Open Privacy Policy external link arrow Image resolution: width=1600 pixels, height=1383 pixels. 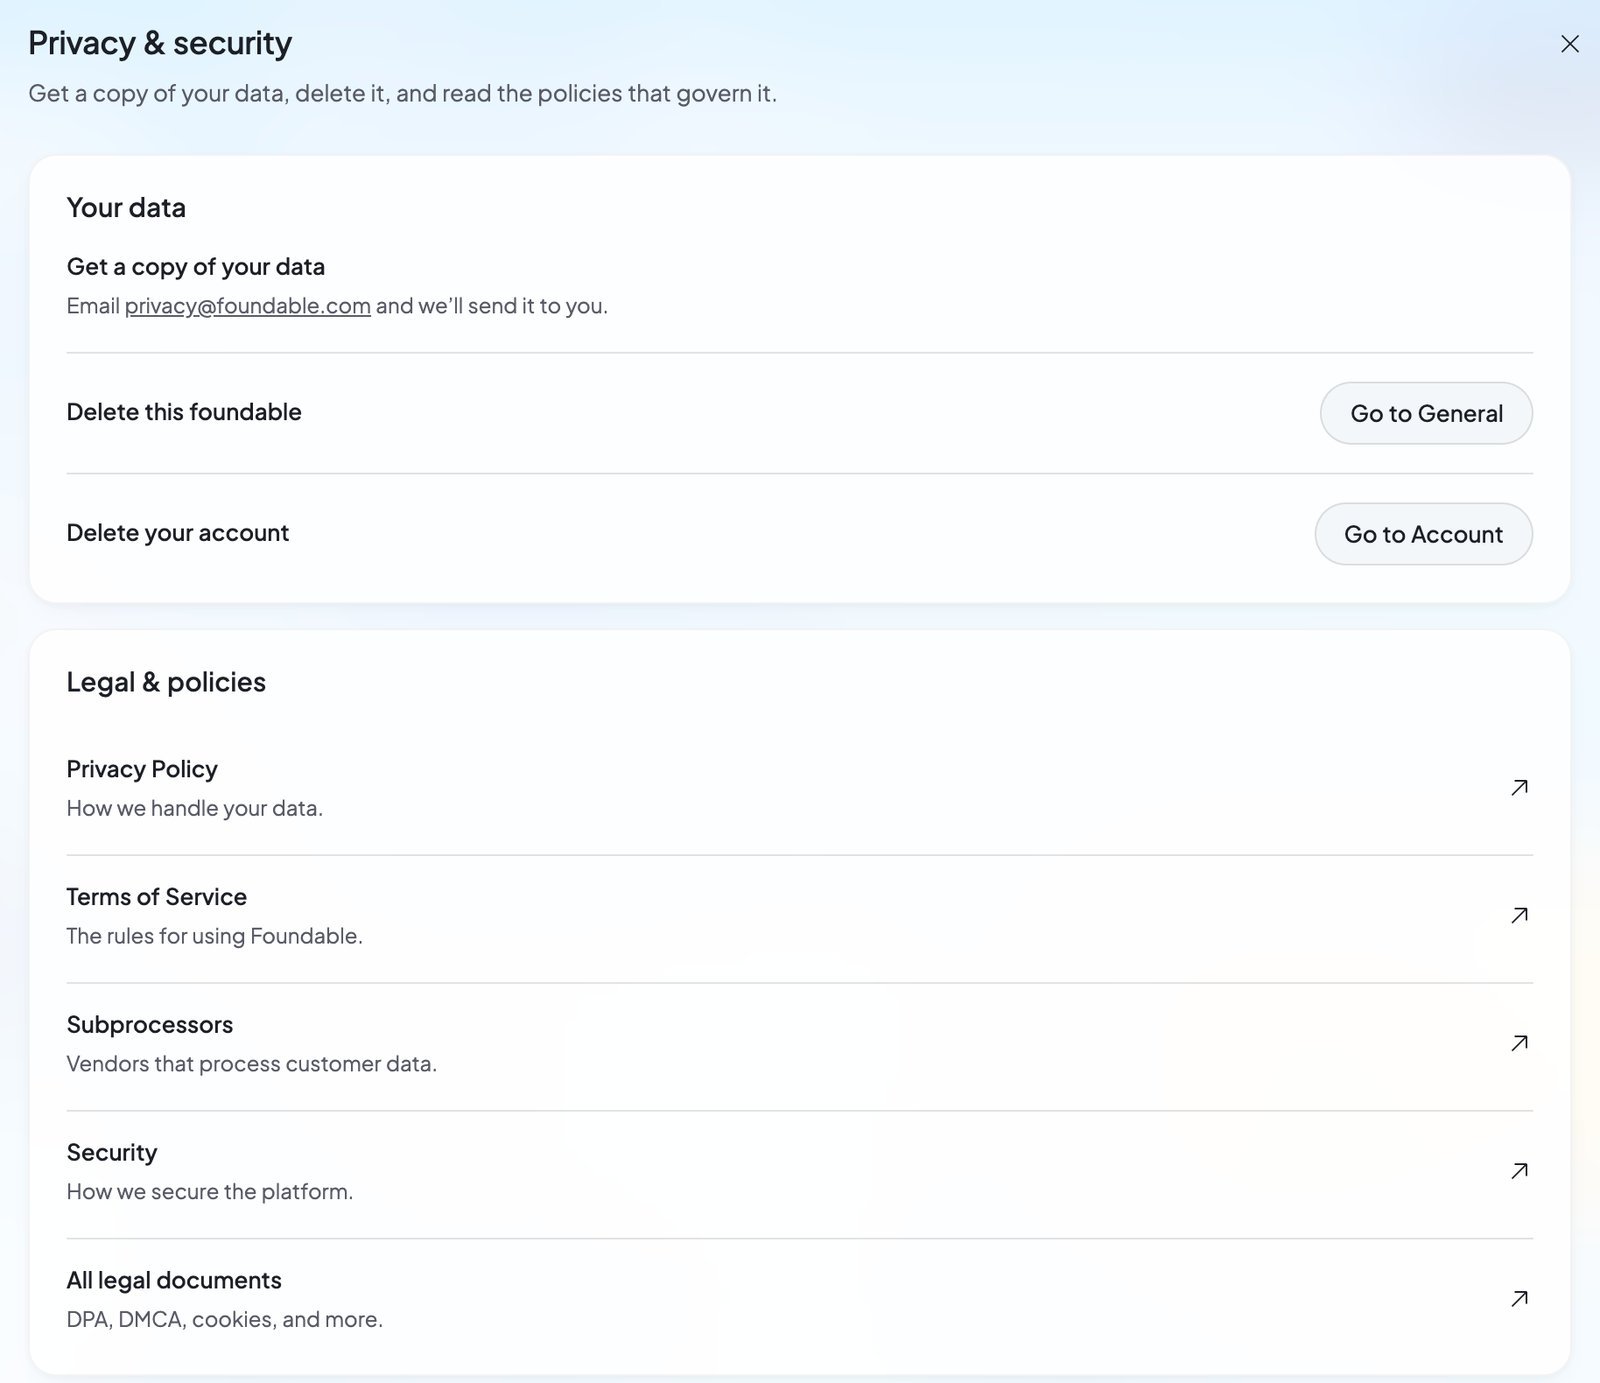click(1519, 788)
